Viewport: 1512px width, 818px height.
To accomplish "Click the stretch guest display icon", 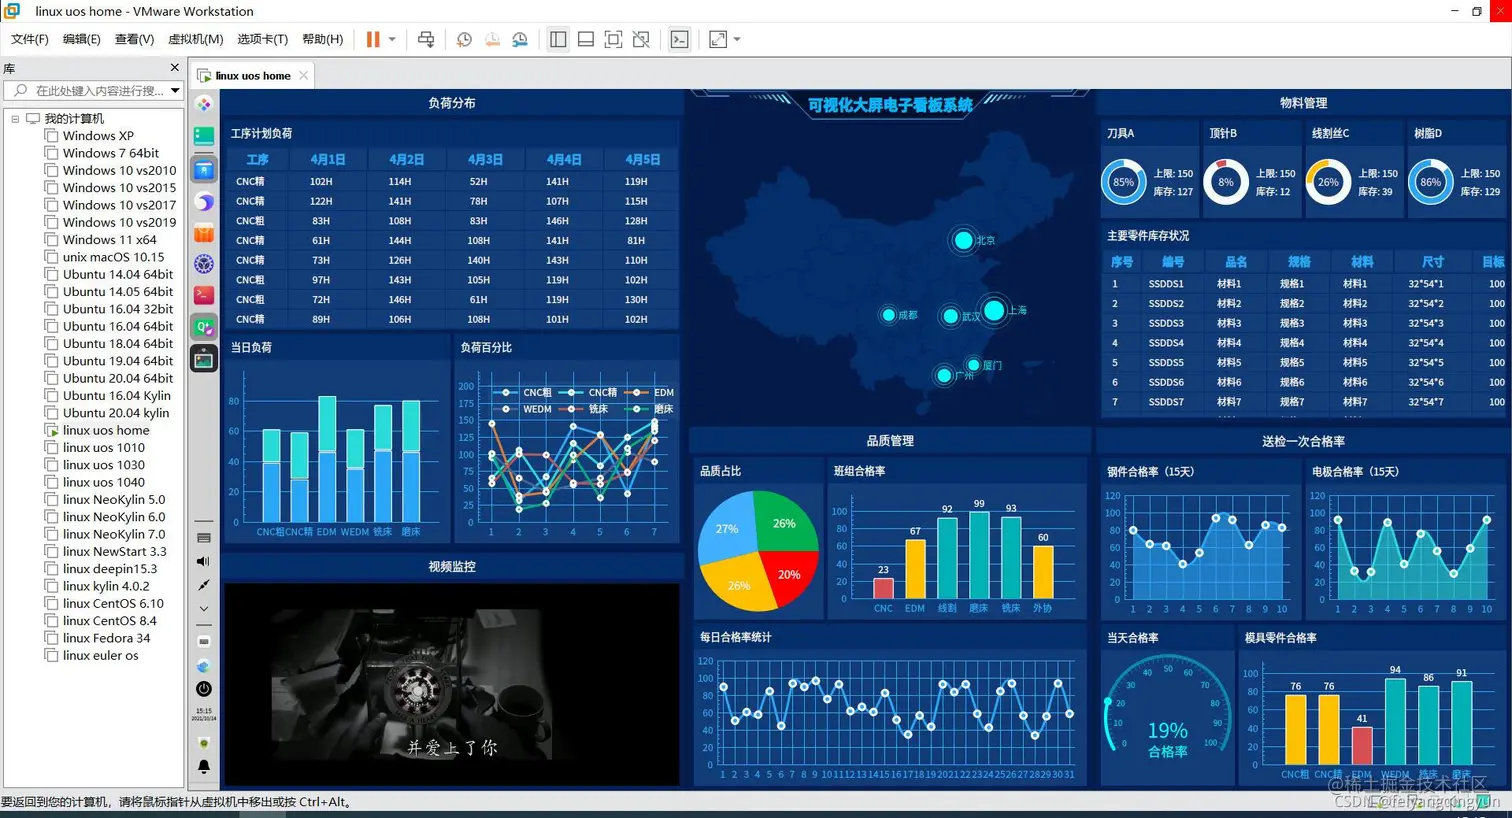I will tap(718, 39).
